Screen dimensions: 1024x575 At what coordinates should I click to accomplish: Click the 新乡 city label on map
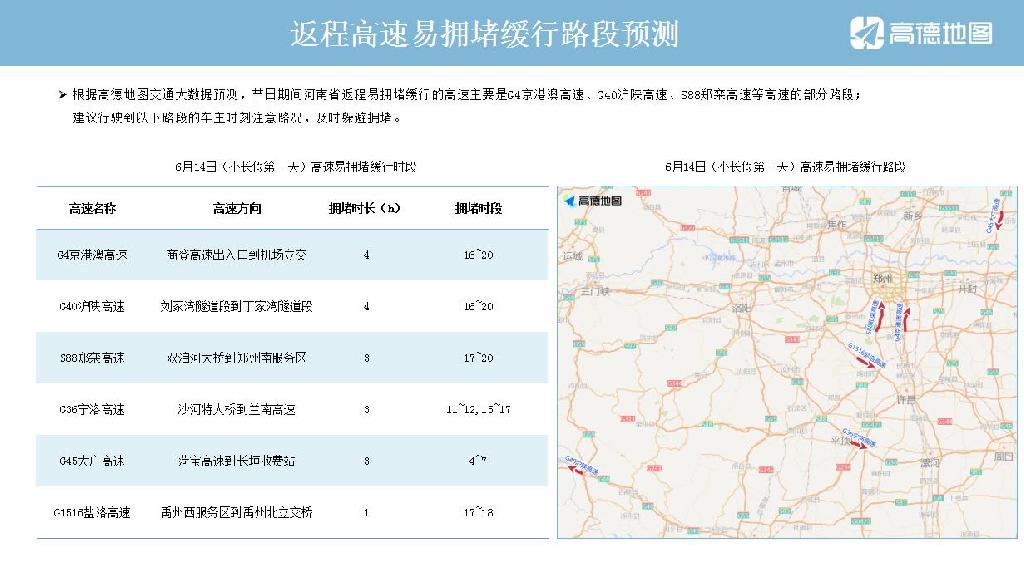pos(912,215)
